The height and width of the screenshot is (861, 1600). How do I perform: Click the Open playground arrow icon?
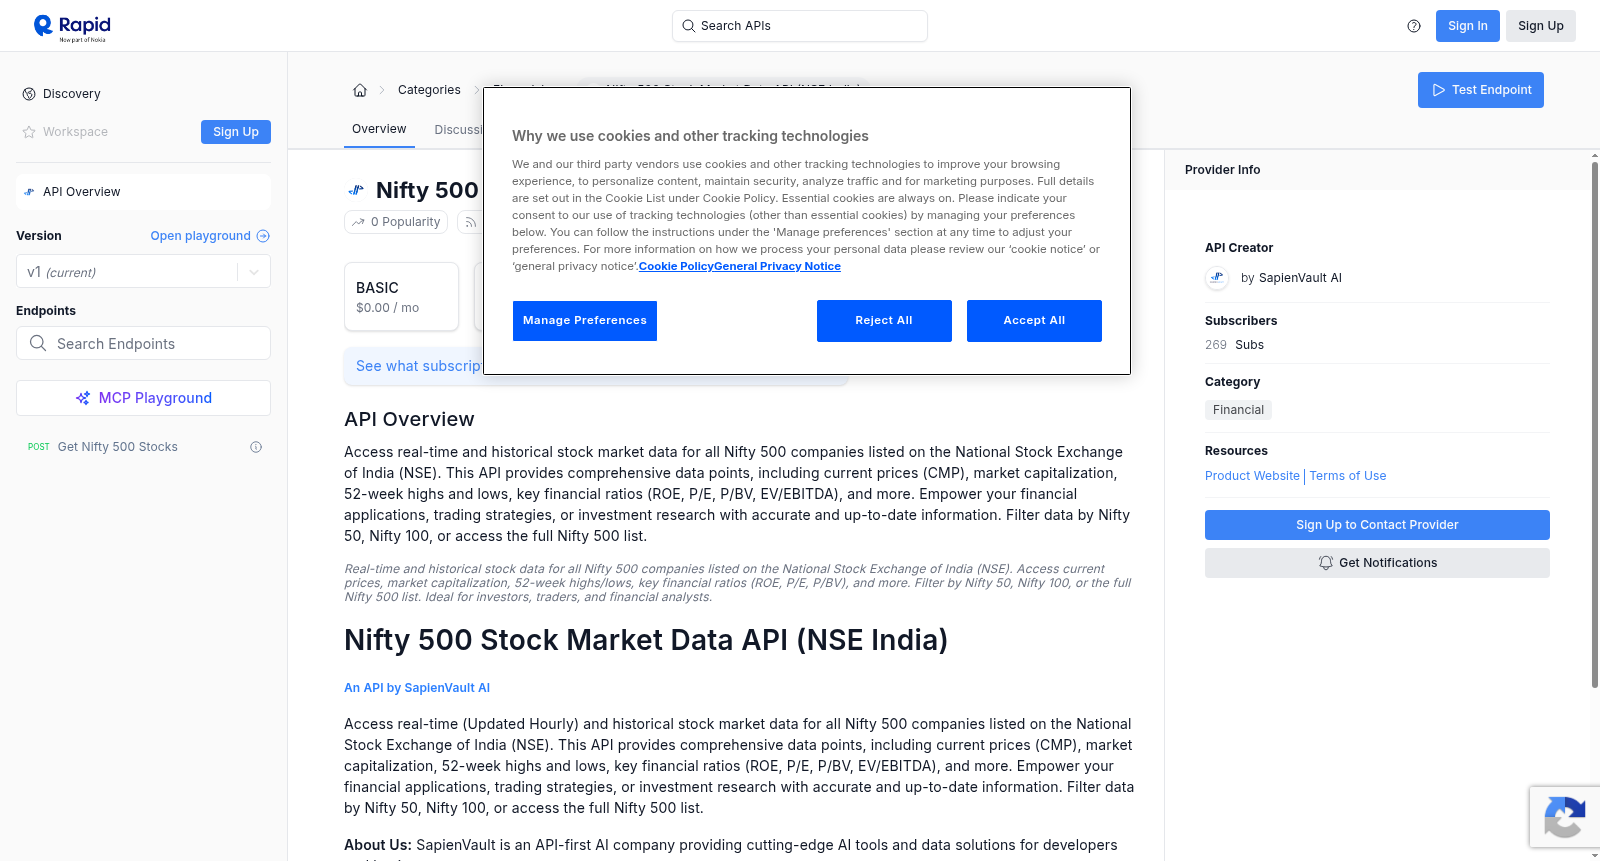pos(263,236)
